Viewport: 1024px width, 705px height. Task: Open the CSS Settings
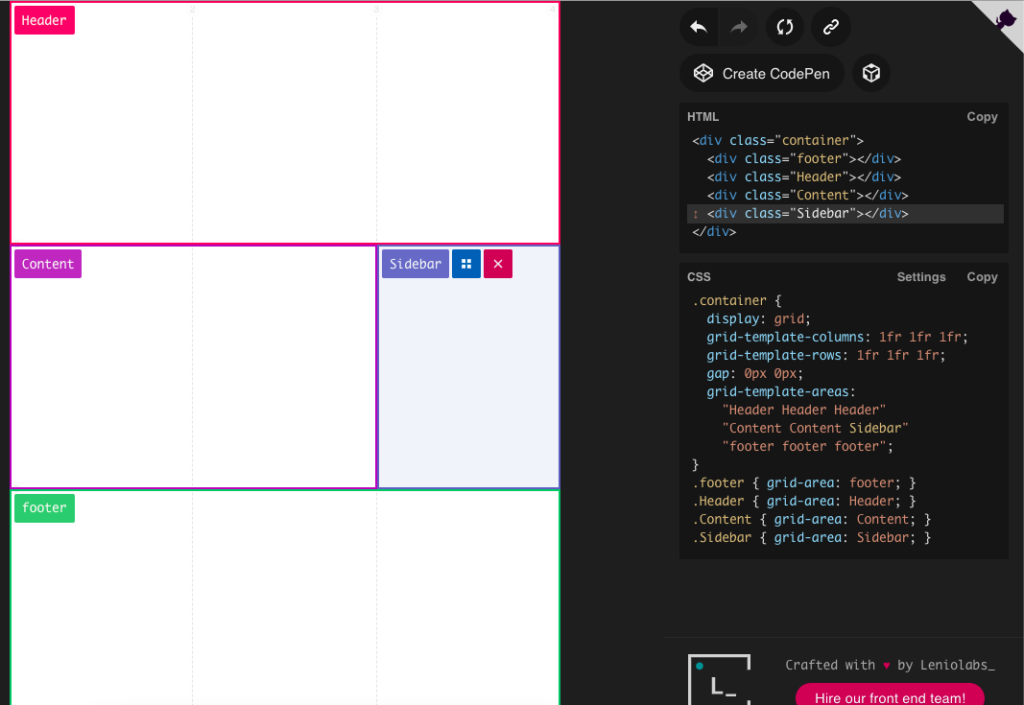click(921, 277)
